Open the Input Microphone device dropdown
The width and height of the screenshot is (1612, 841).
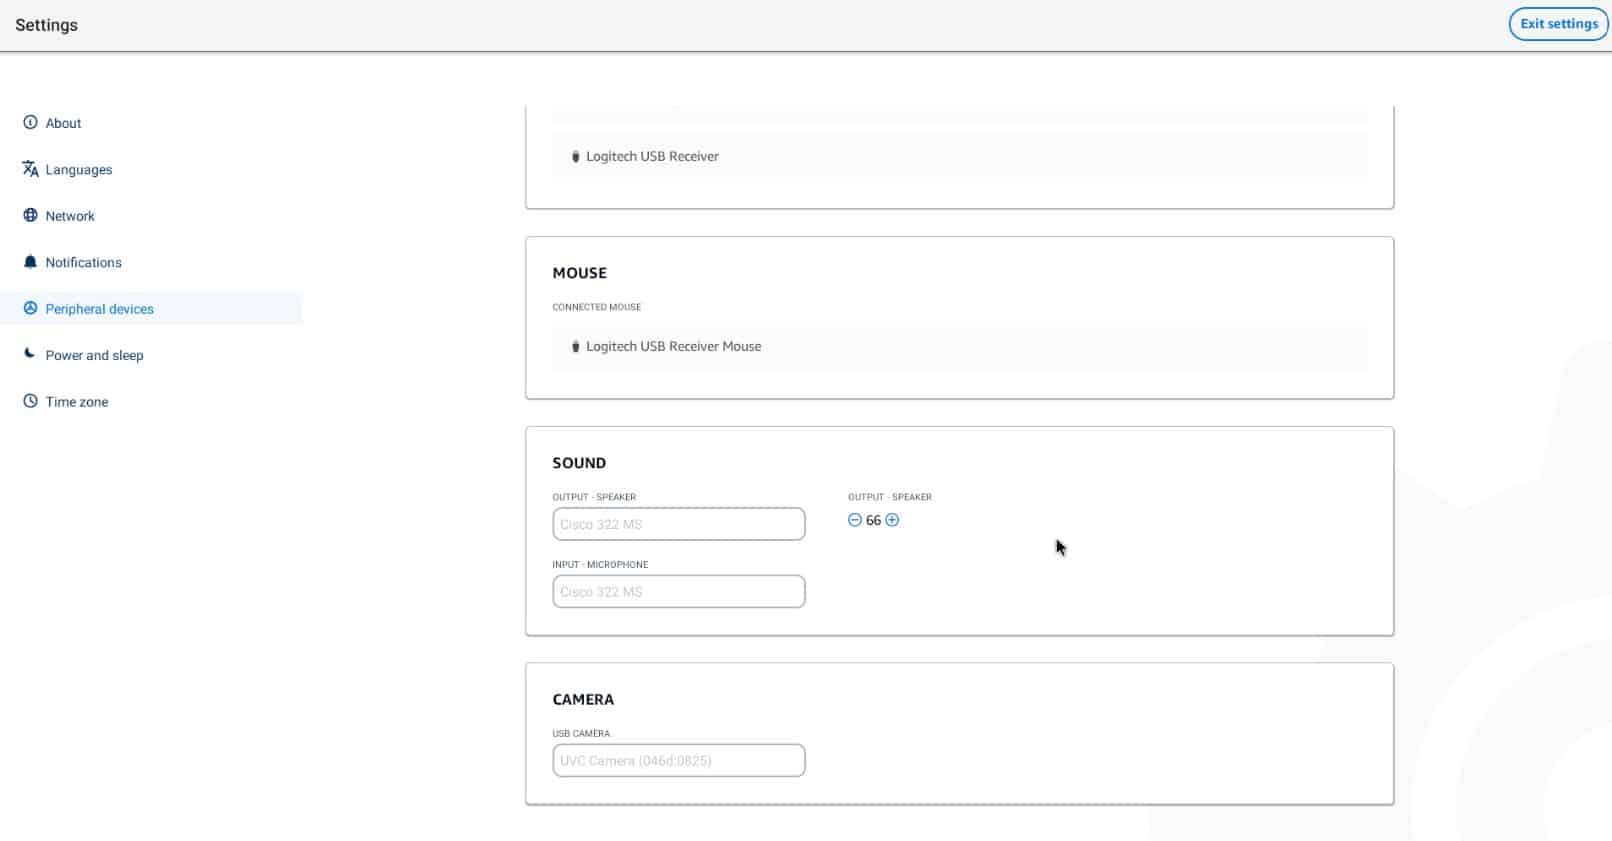coord(679,591)
